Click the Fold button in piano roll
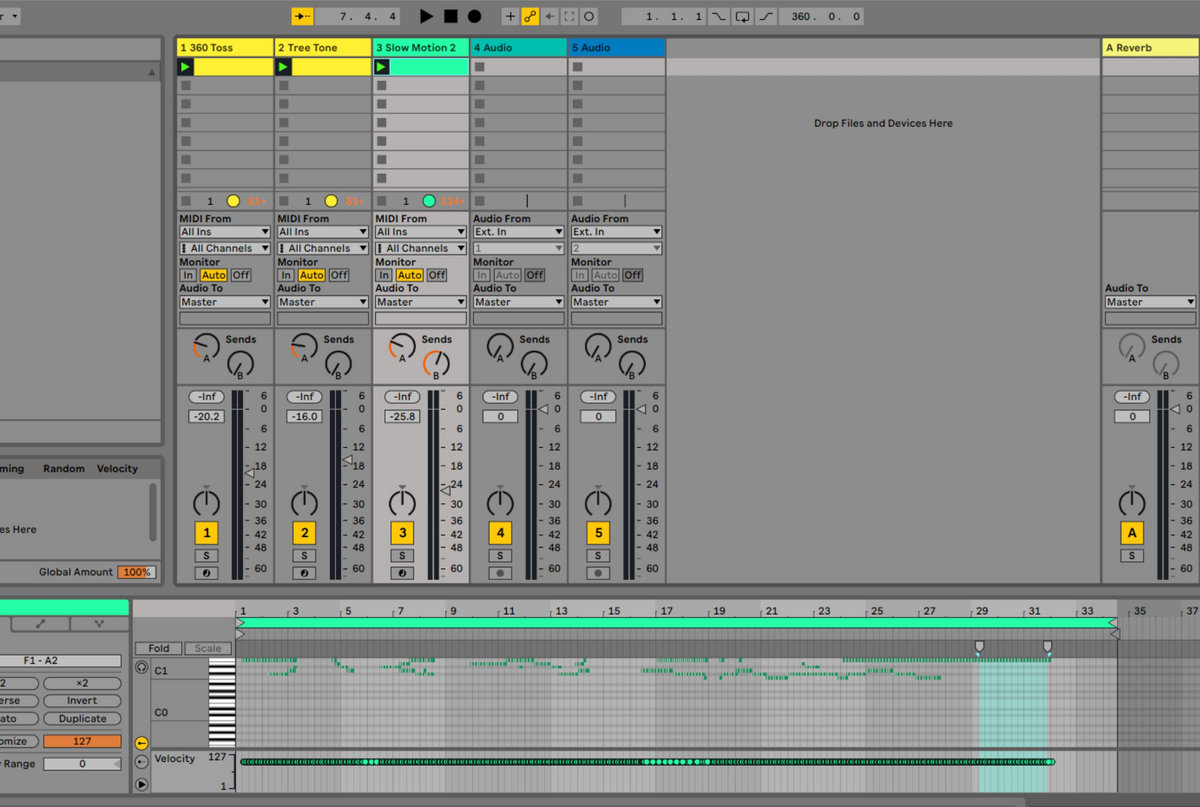This screenshot has width=1200, height=807. click(158, 648)
